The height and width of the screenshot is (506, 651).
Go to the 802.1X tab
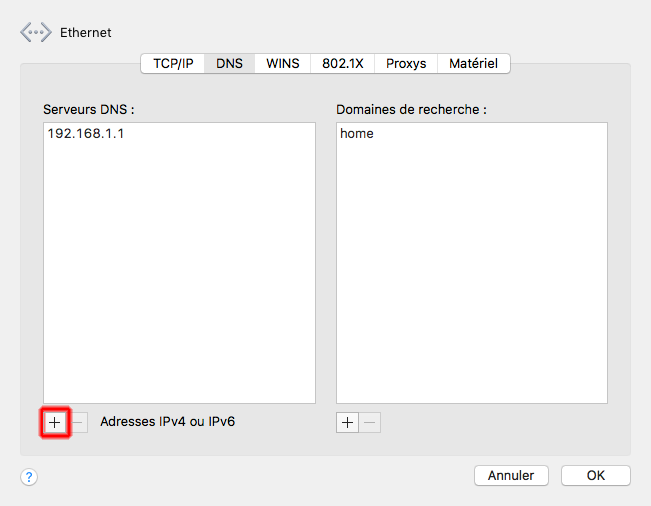coord(342,63)
